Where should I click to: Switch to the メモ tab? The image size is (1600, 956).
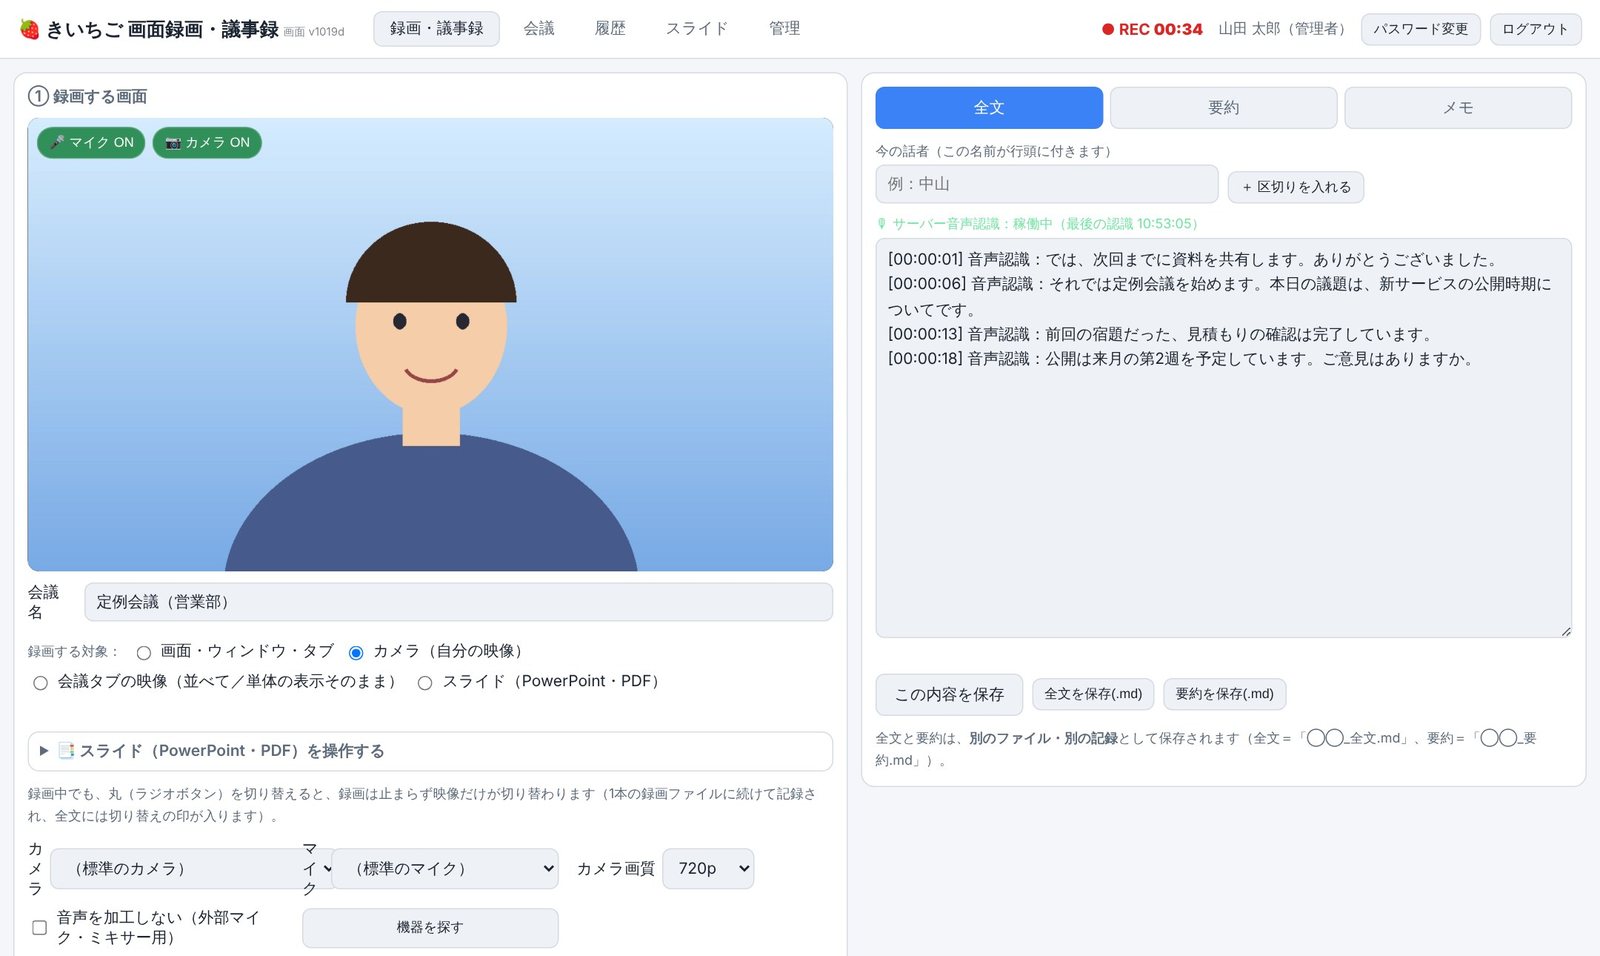1458,108
